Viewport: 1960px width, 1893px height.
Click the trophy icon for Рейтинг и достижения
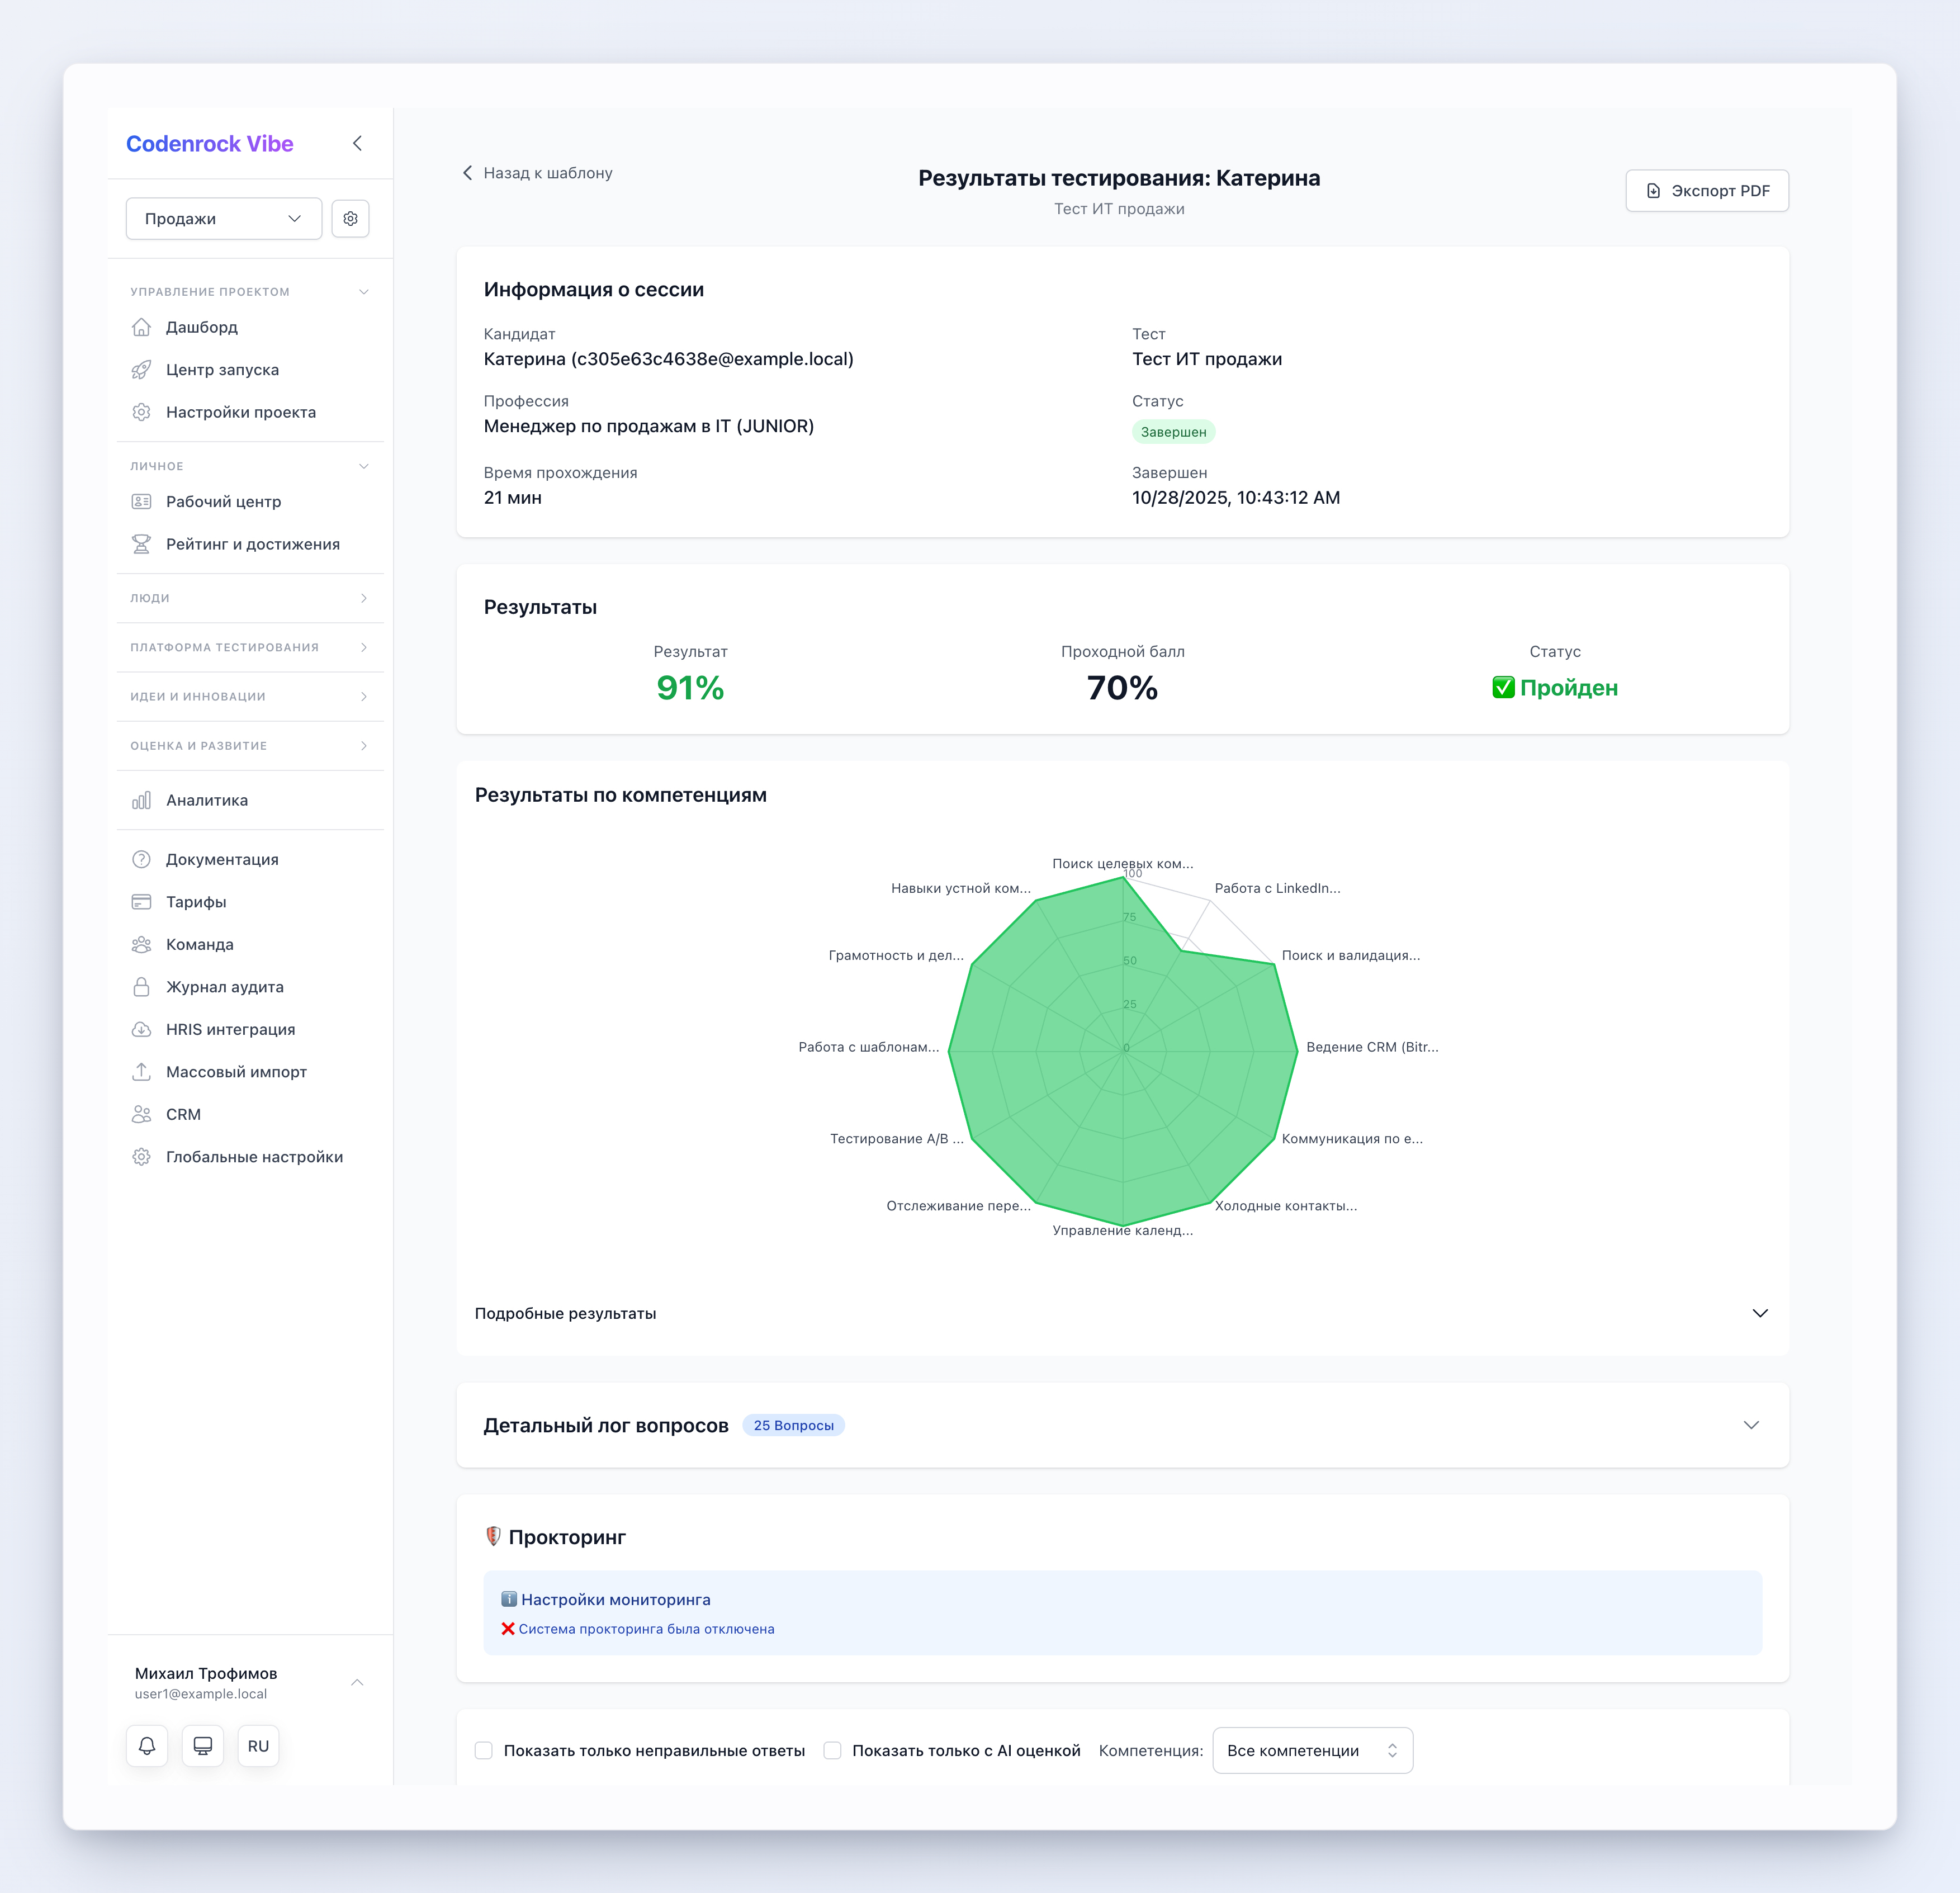pyautogui.click(x=142, y=544)
